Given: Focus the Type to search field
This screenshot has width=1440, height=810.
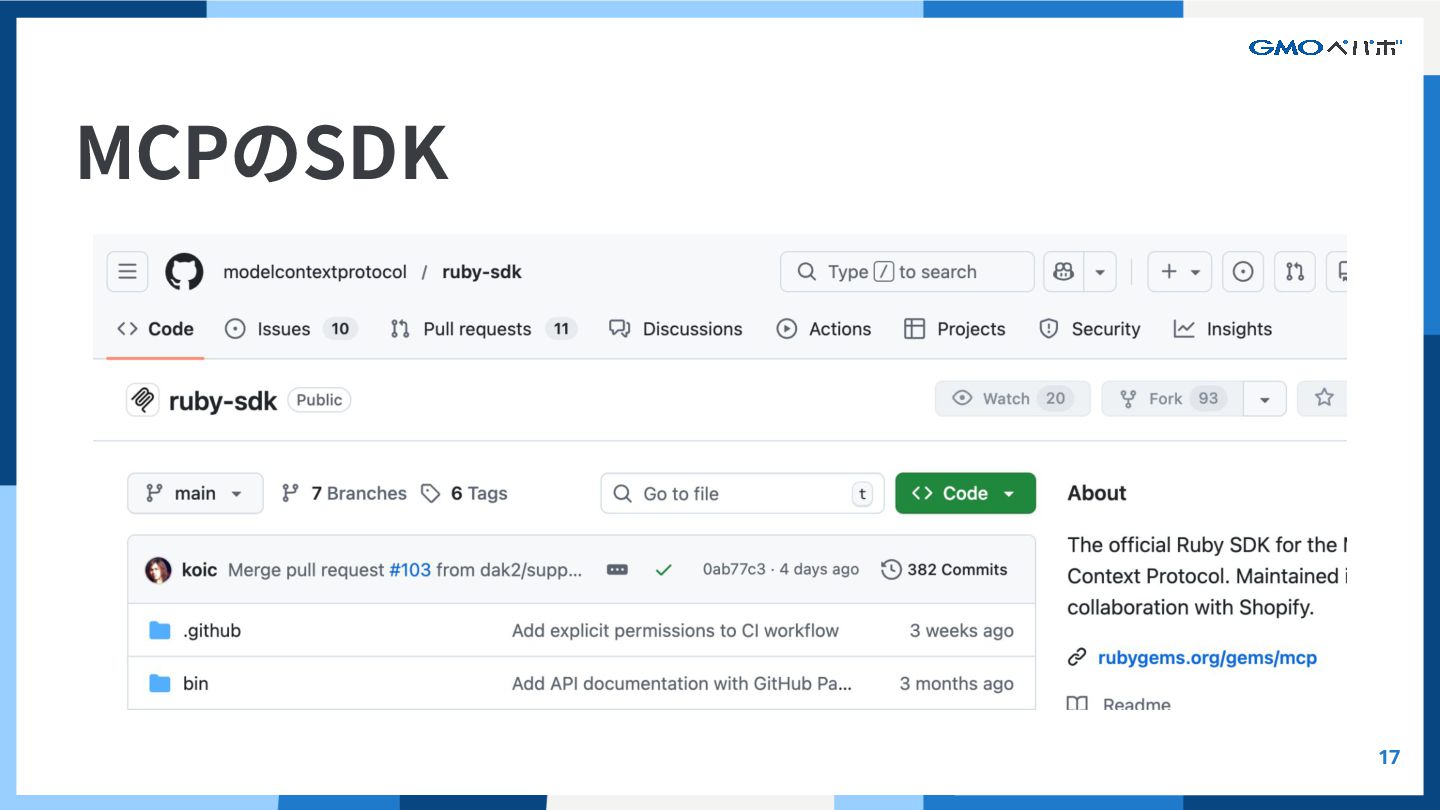Looking at the screenshot, I should click(907, 272).
